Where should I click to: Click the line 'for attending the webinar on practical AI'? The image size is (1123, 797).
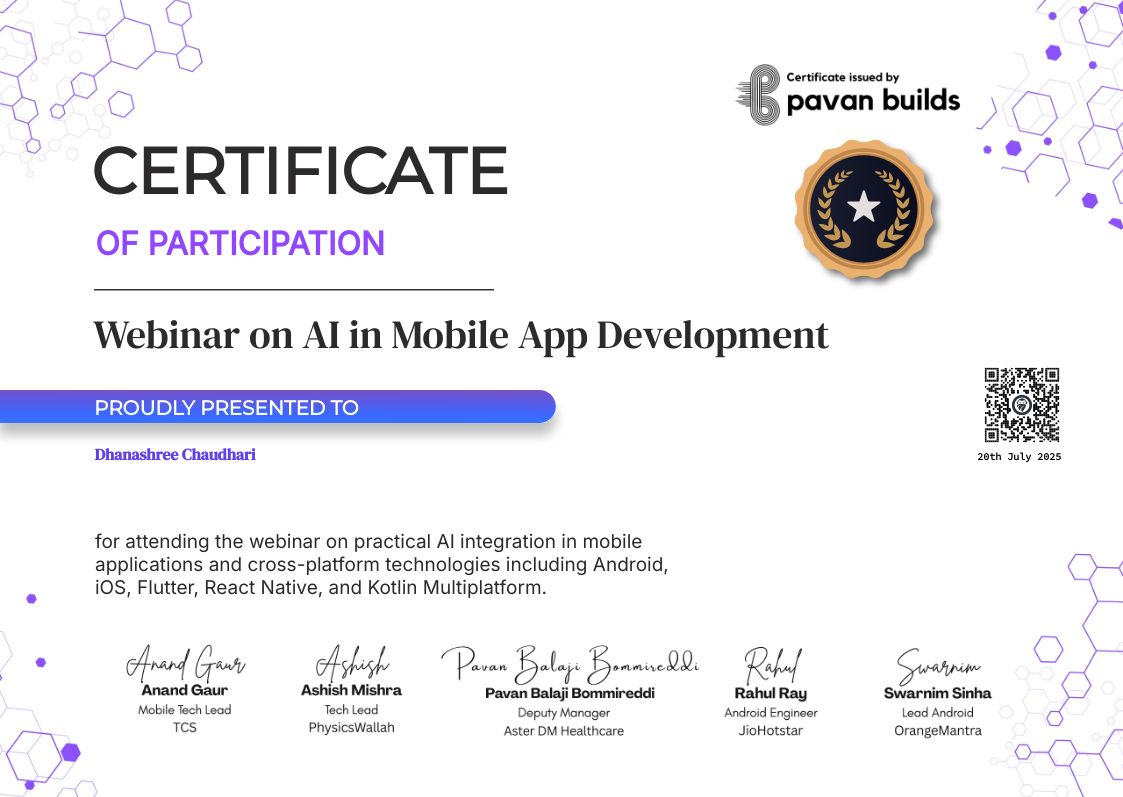coord(368,541)
